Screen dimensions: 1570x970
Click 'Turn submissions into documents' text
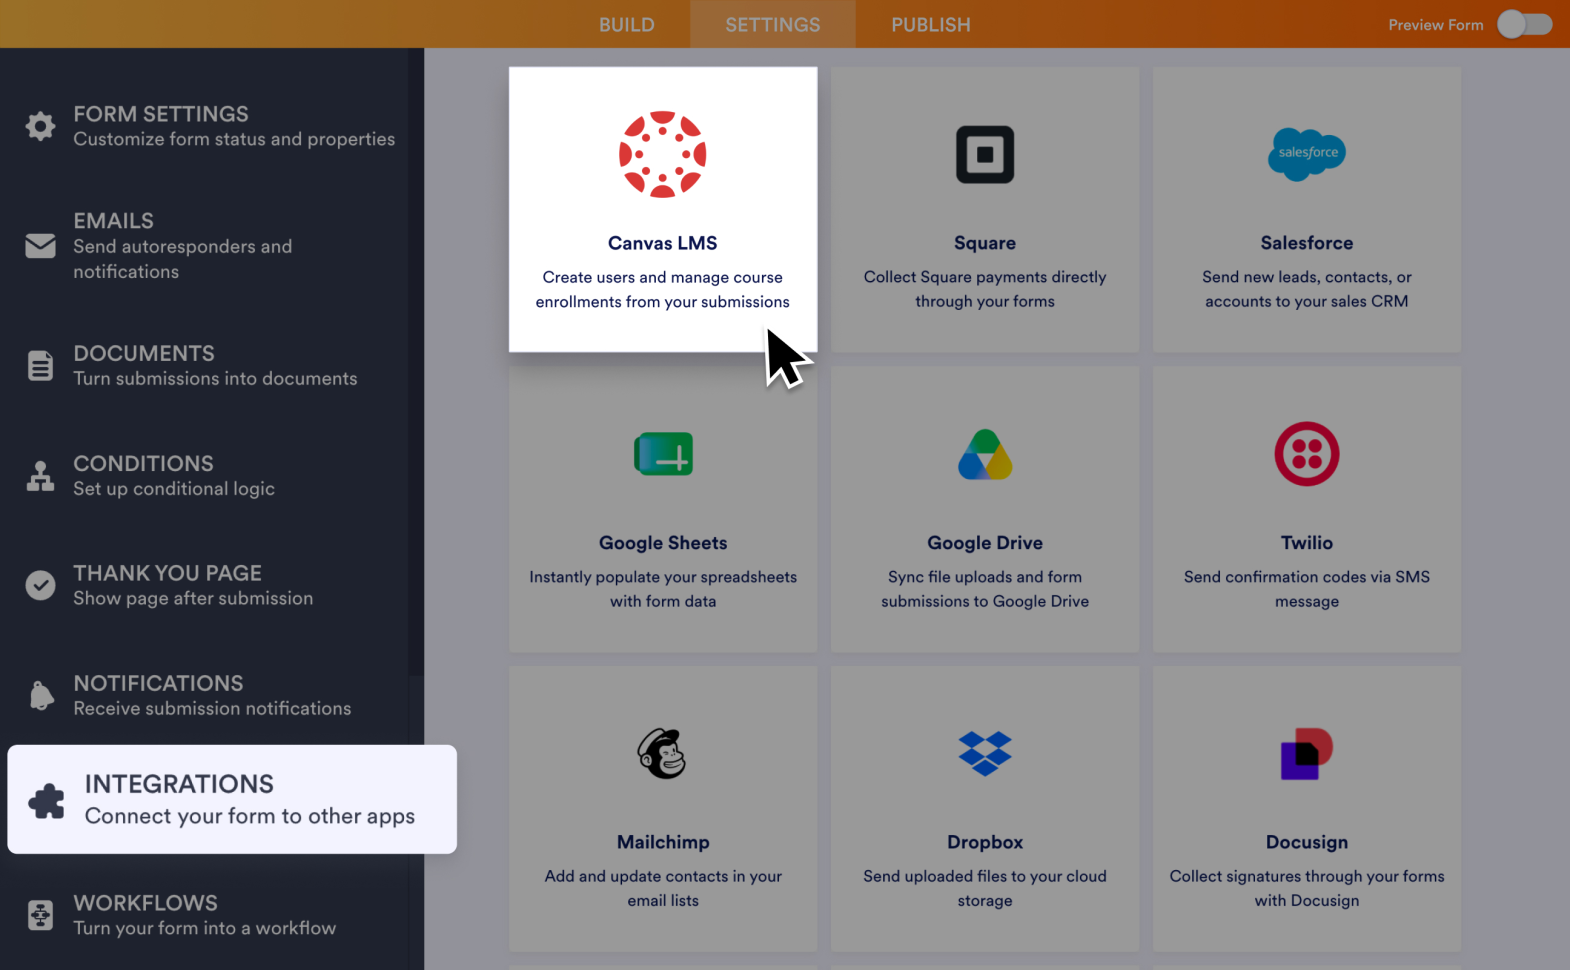[215, 378]
